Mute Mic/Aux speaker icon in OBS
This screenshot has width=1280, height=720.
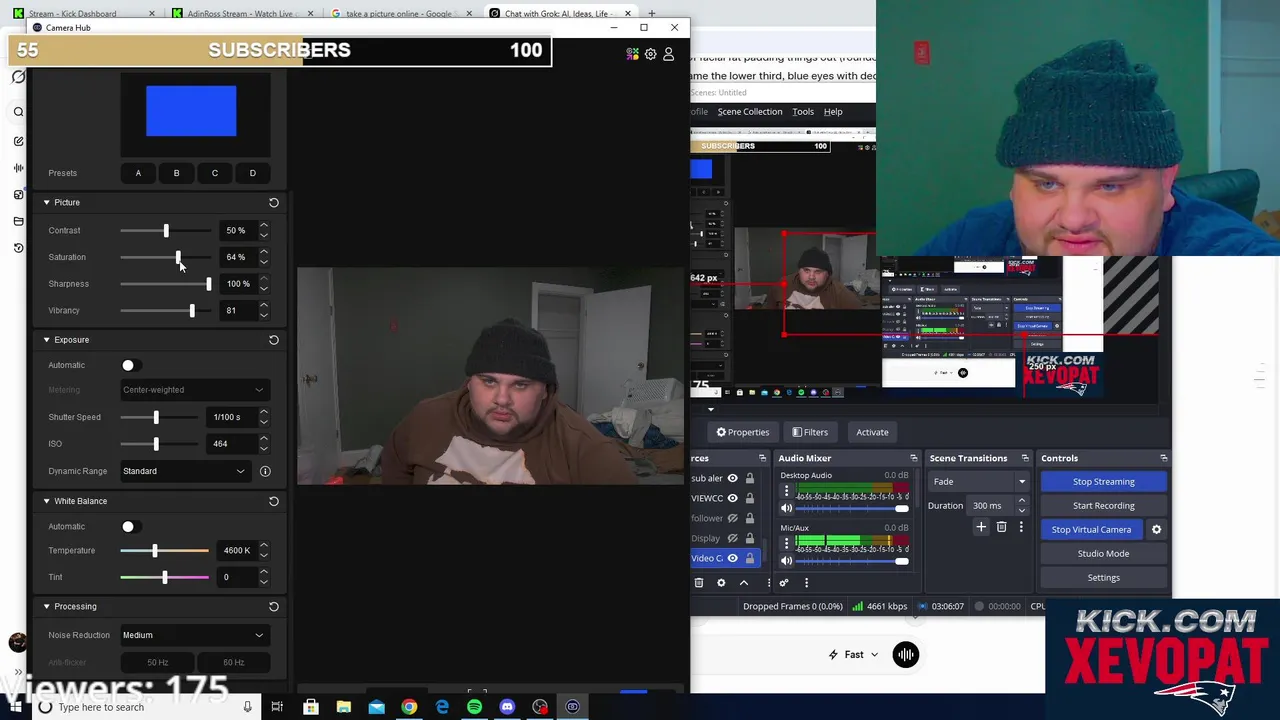tap(787, 561)
